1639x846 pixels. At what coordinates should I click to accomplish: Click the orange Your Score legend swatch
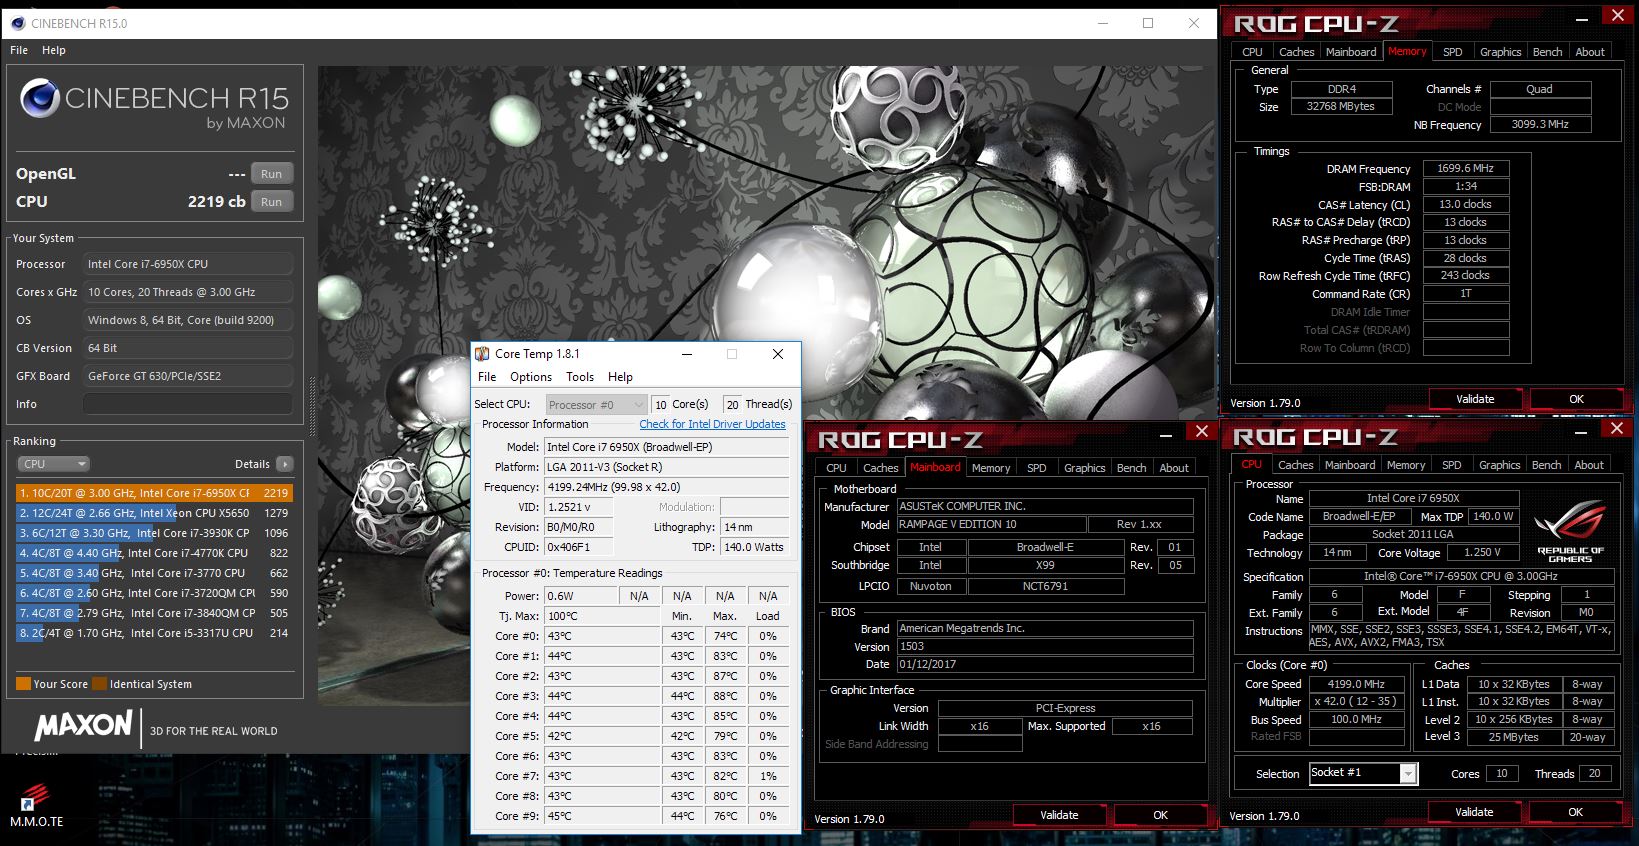click(23, 684)
